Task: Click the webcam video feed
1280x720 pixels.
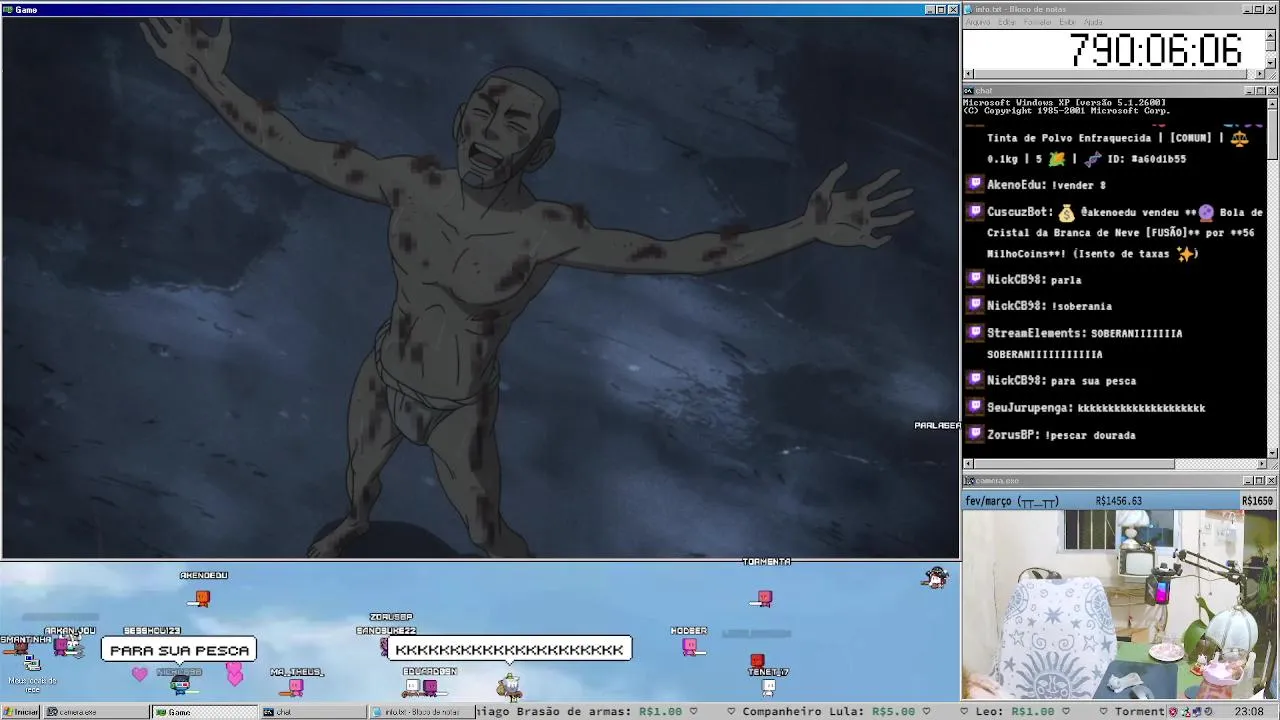Action: 1120,605
